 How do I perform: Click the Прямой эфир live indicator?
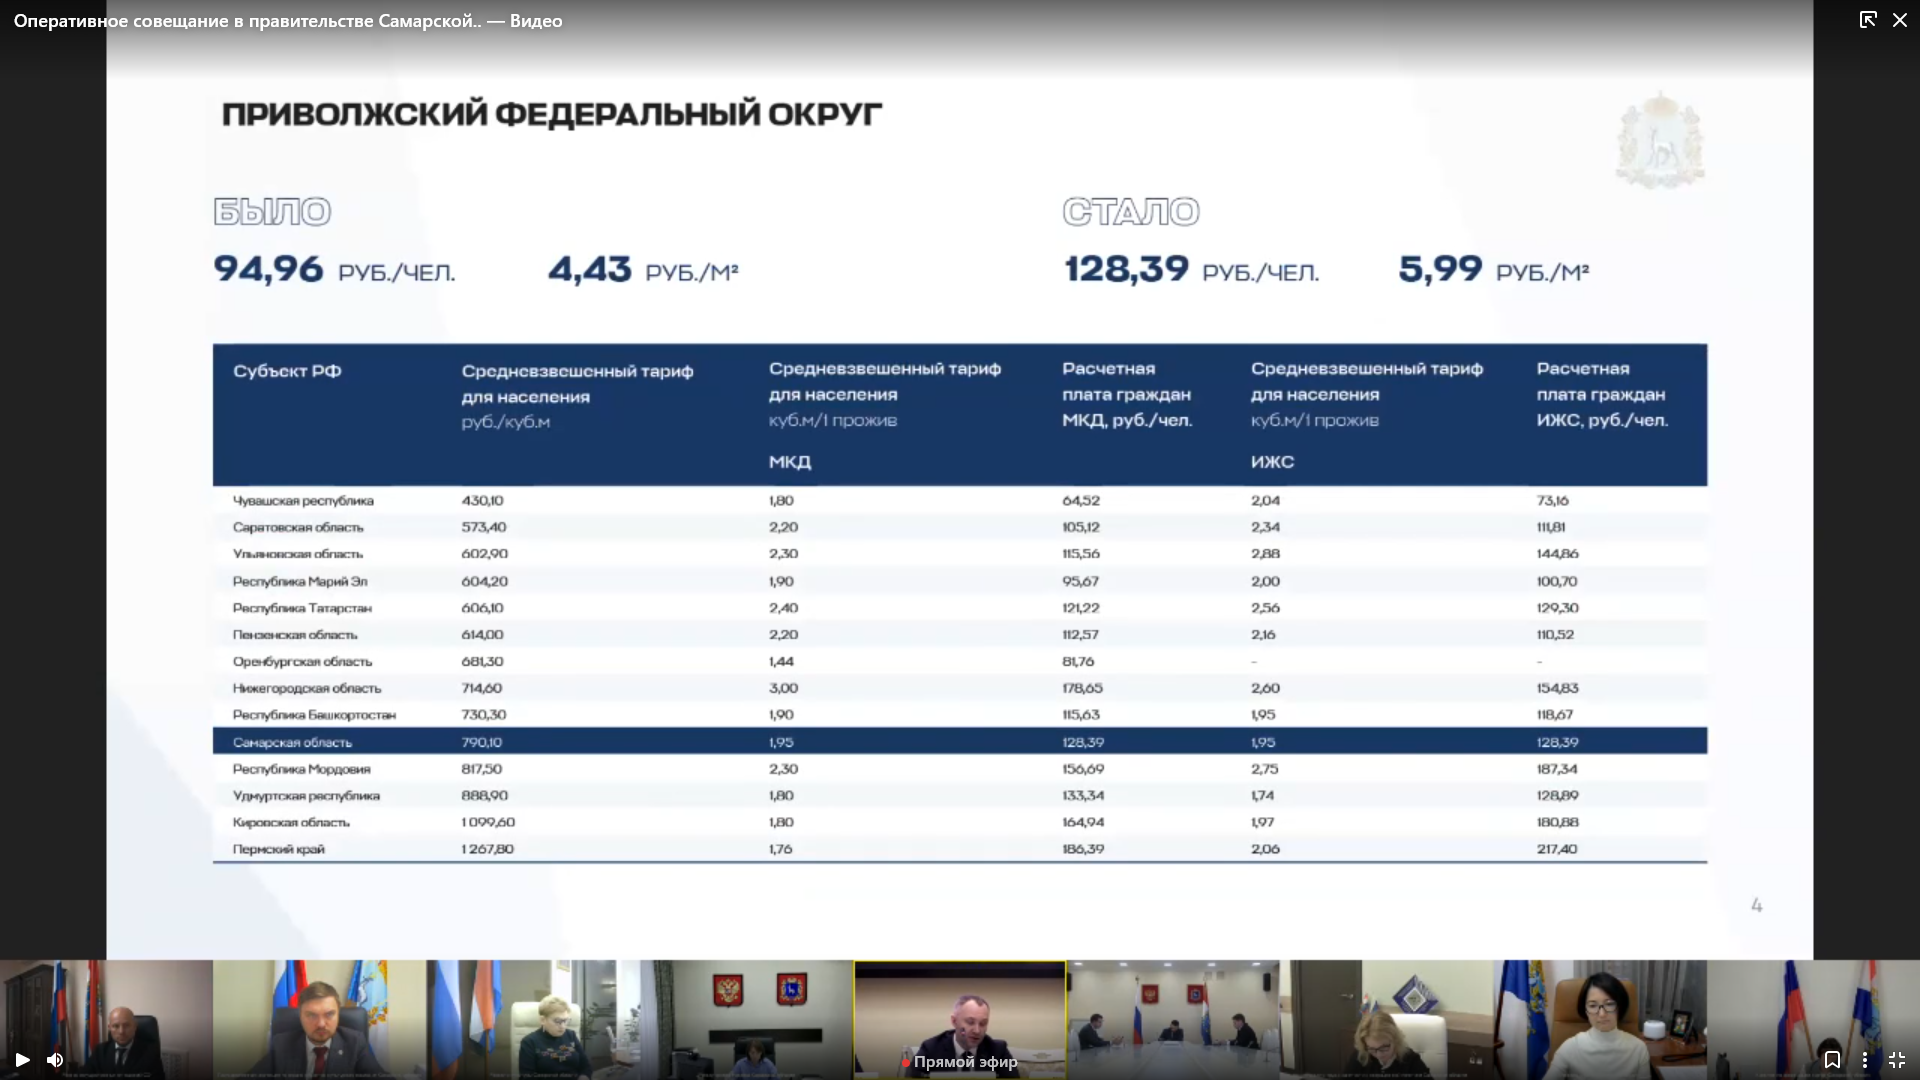coord(960,1062)
